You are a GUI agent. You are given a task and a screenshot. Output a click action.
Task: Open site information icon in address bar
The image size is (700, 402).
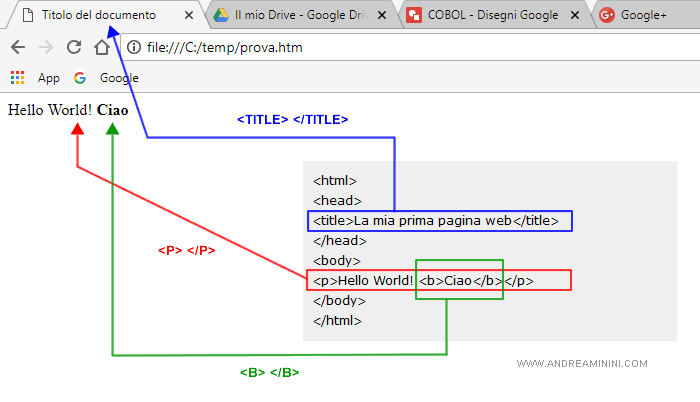pyautogui.click(x=134, y=48)
